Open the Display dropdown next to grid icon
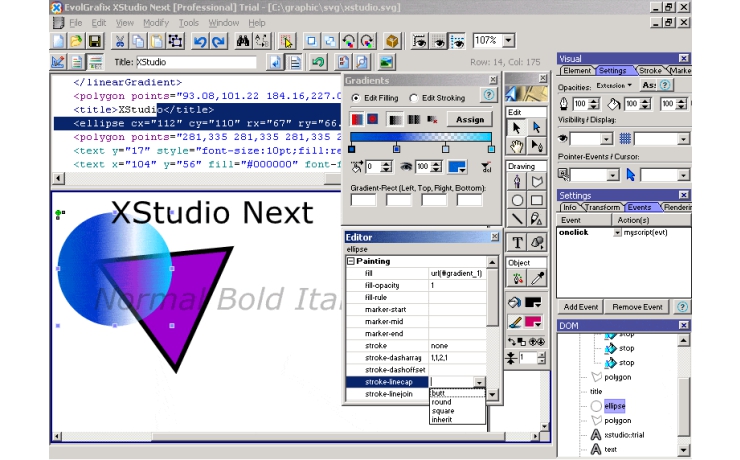This screenshot has width=740, height=460. tap(683, 139)
